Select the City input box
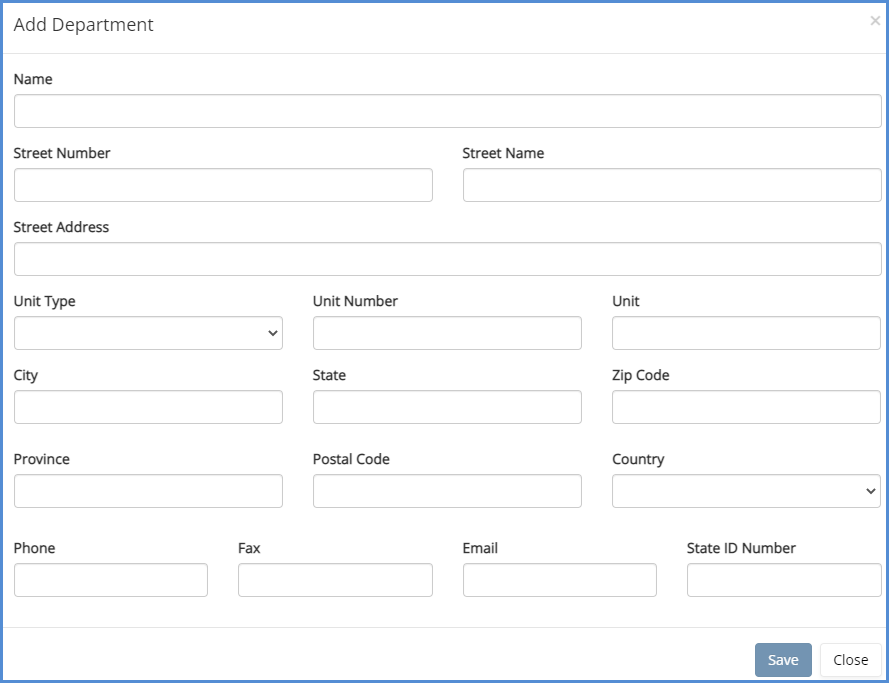889x683 pixels. point(148,407)
